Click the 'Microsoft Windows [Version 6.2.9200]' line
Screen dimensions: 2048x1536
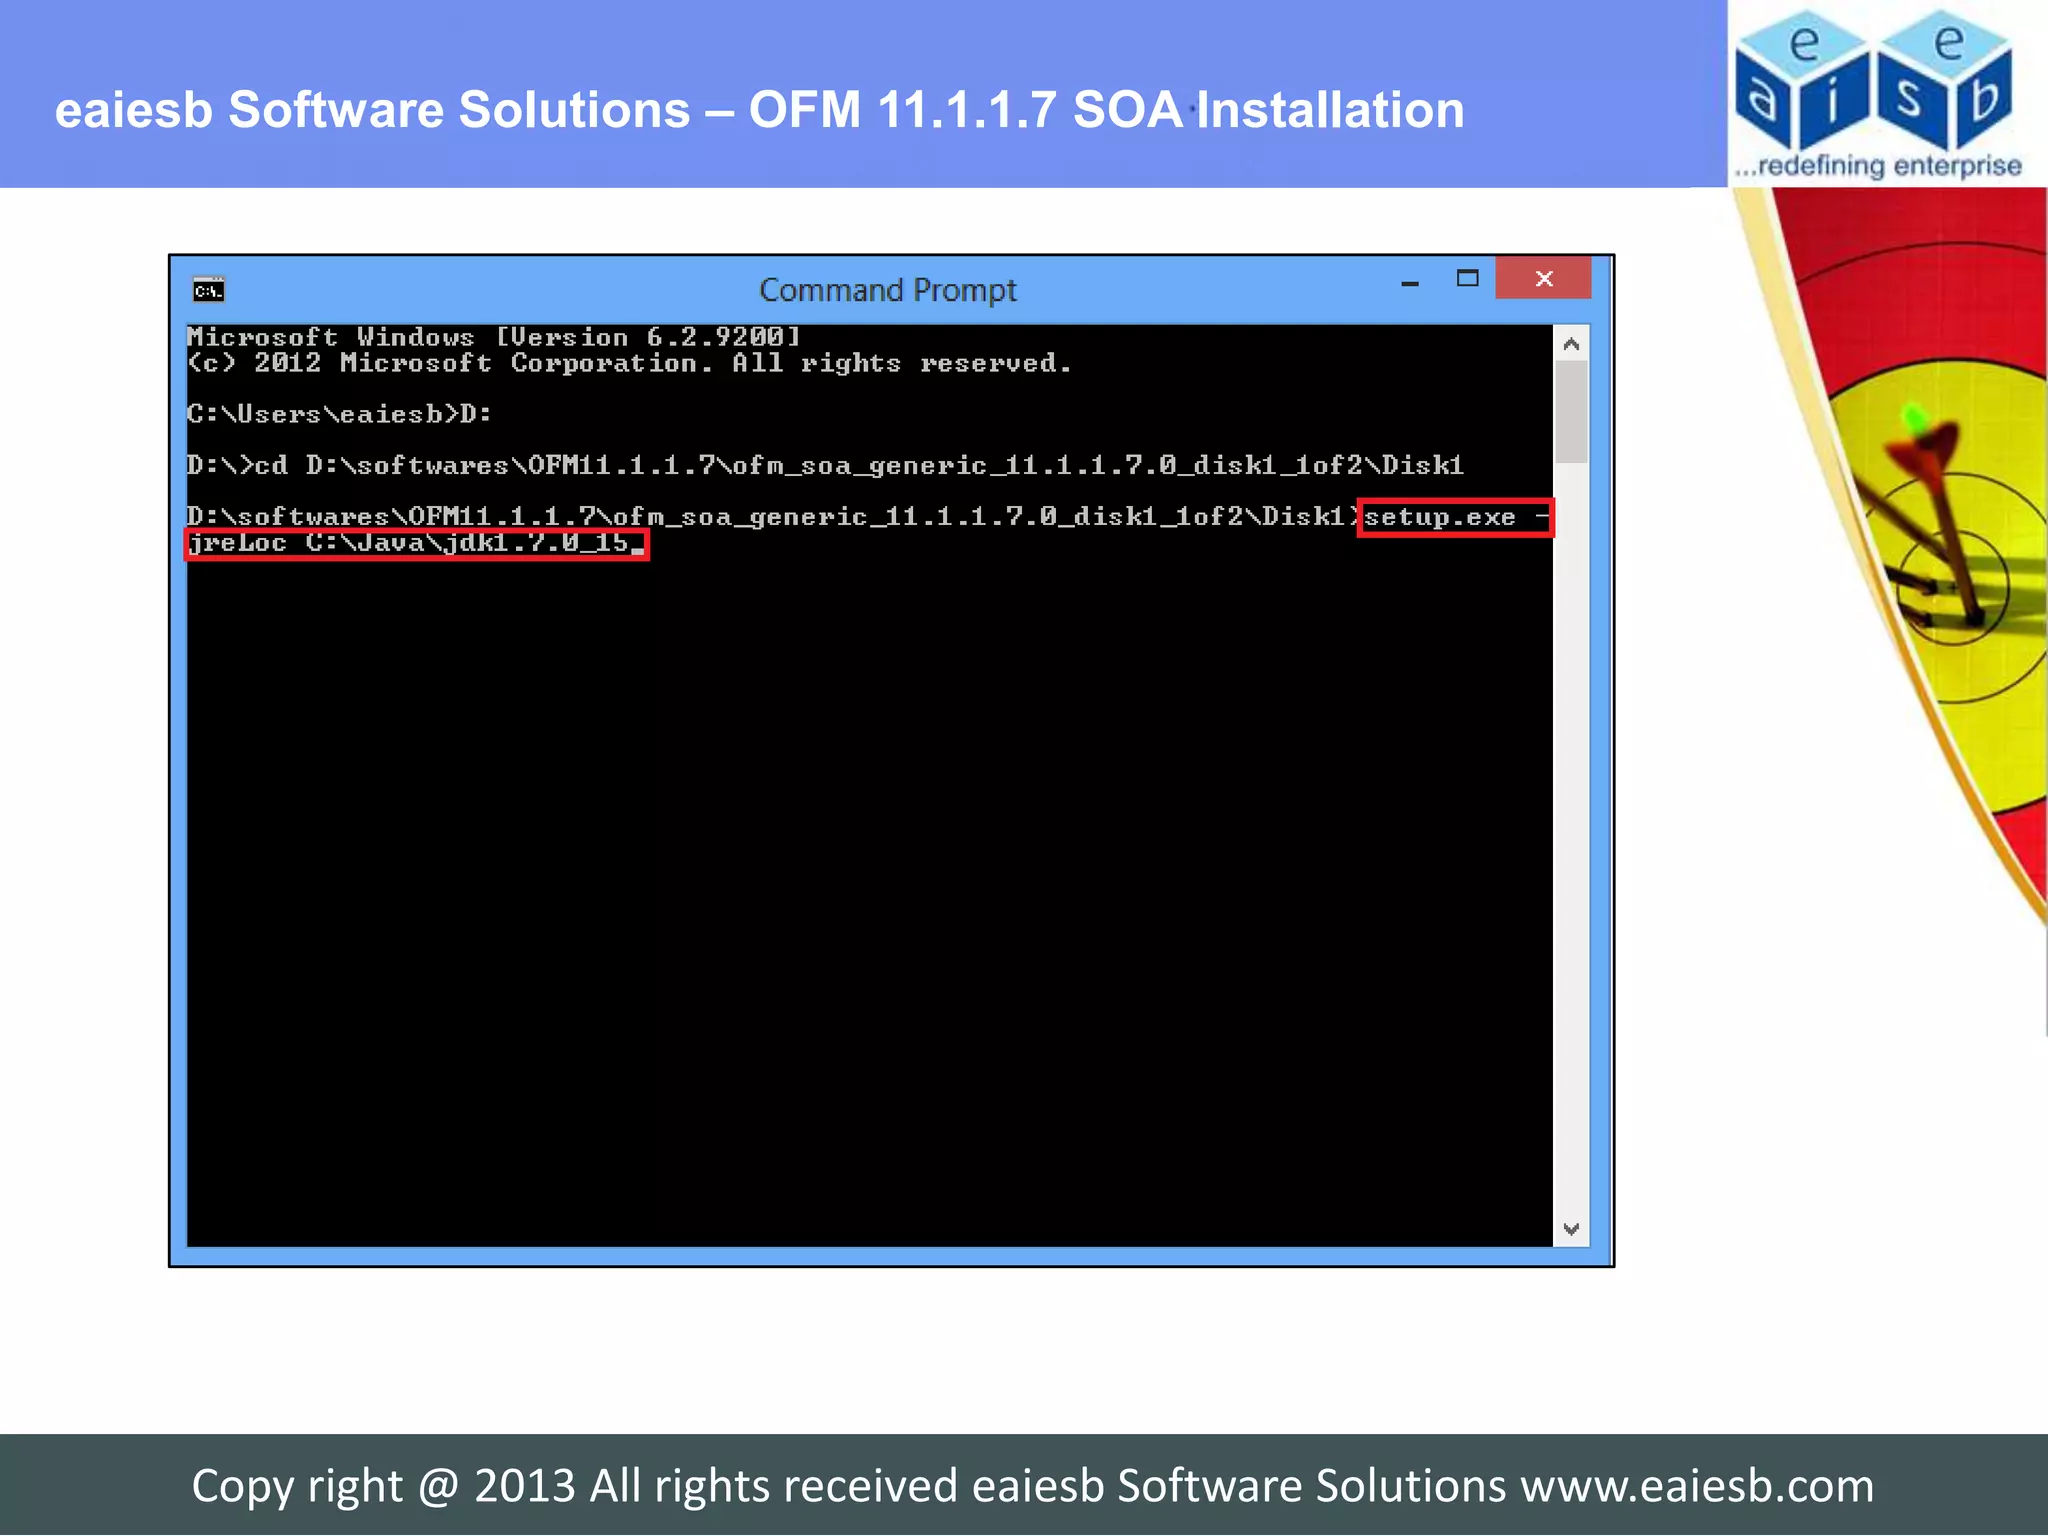tap(494, 337)
